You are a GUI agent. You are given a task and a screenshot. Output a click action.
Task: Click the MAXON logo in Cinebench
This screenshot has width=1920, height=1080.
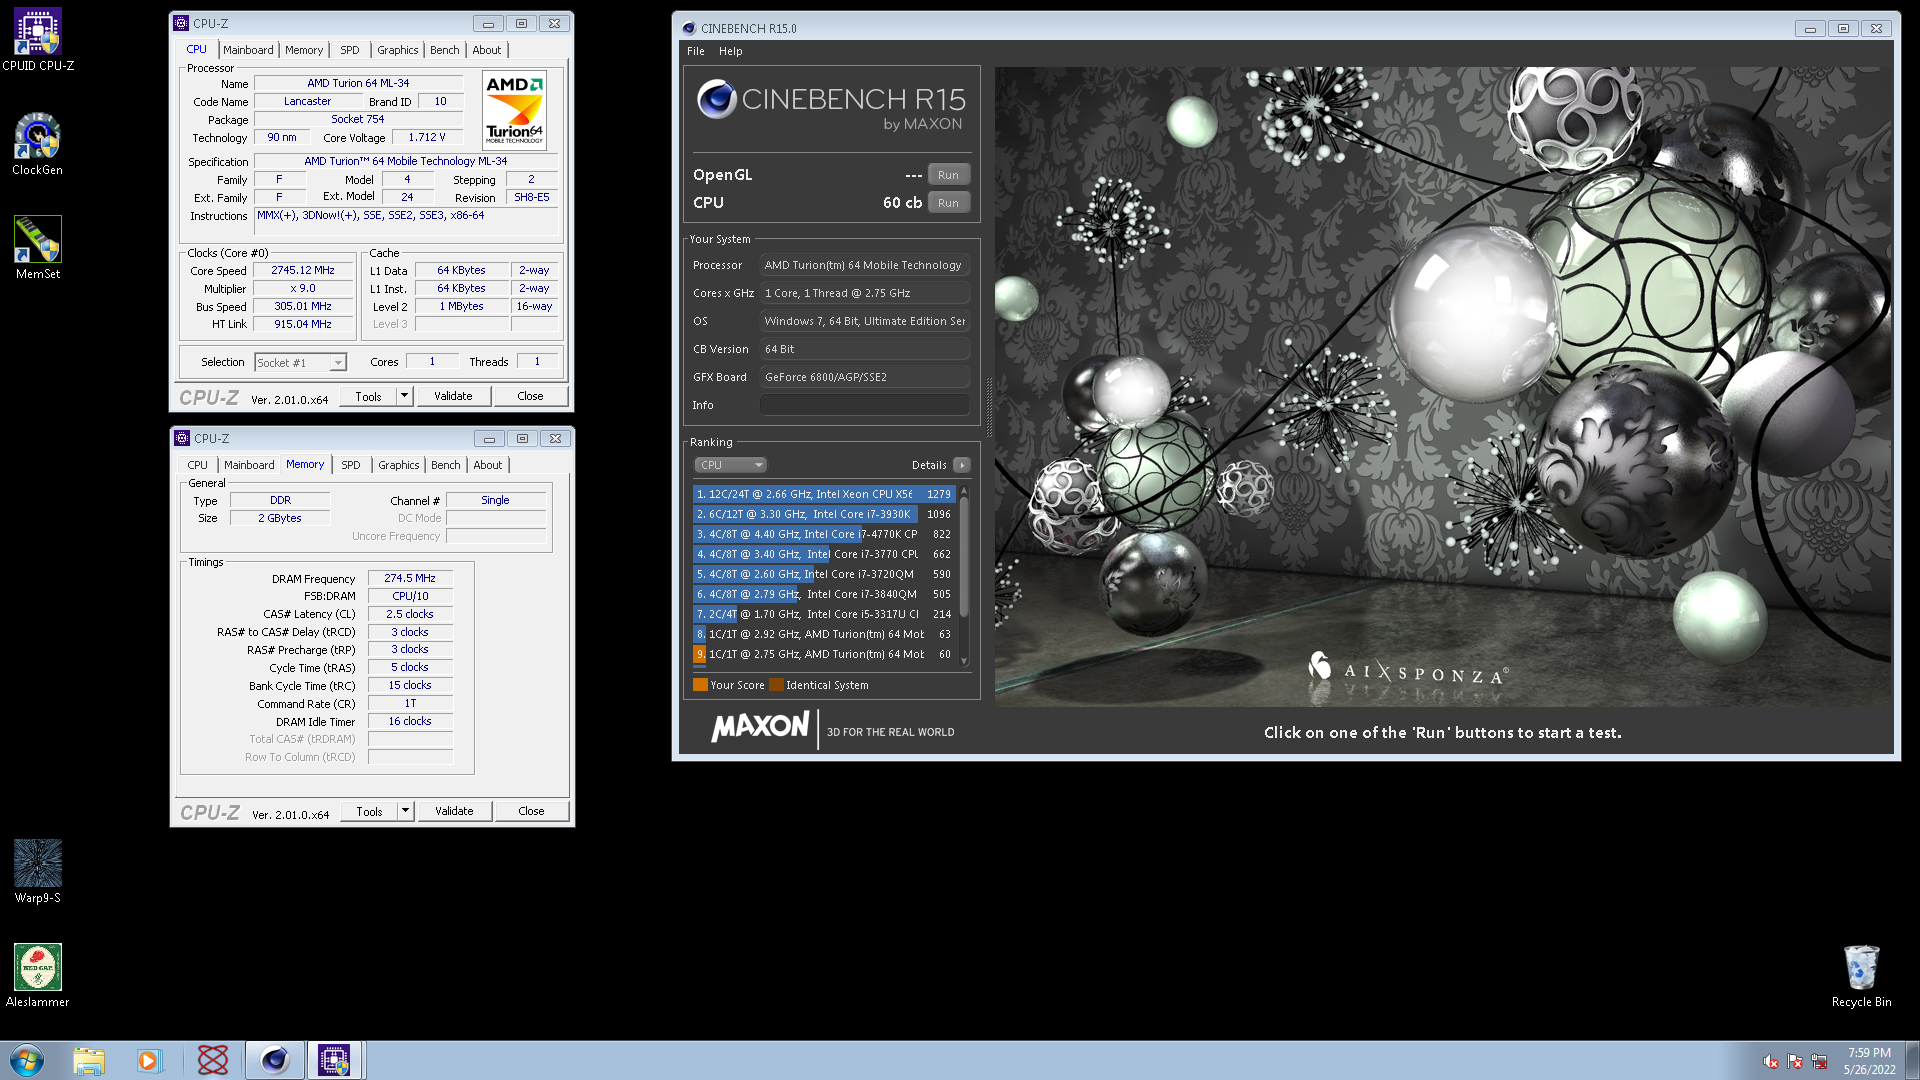[x=760, y=727]
